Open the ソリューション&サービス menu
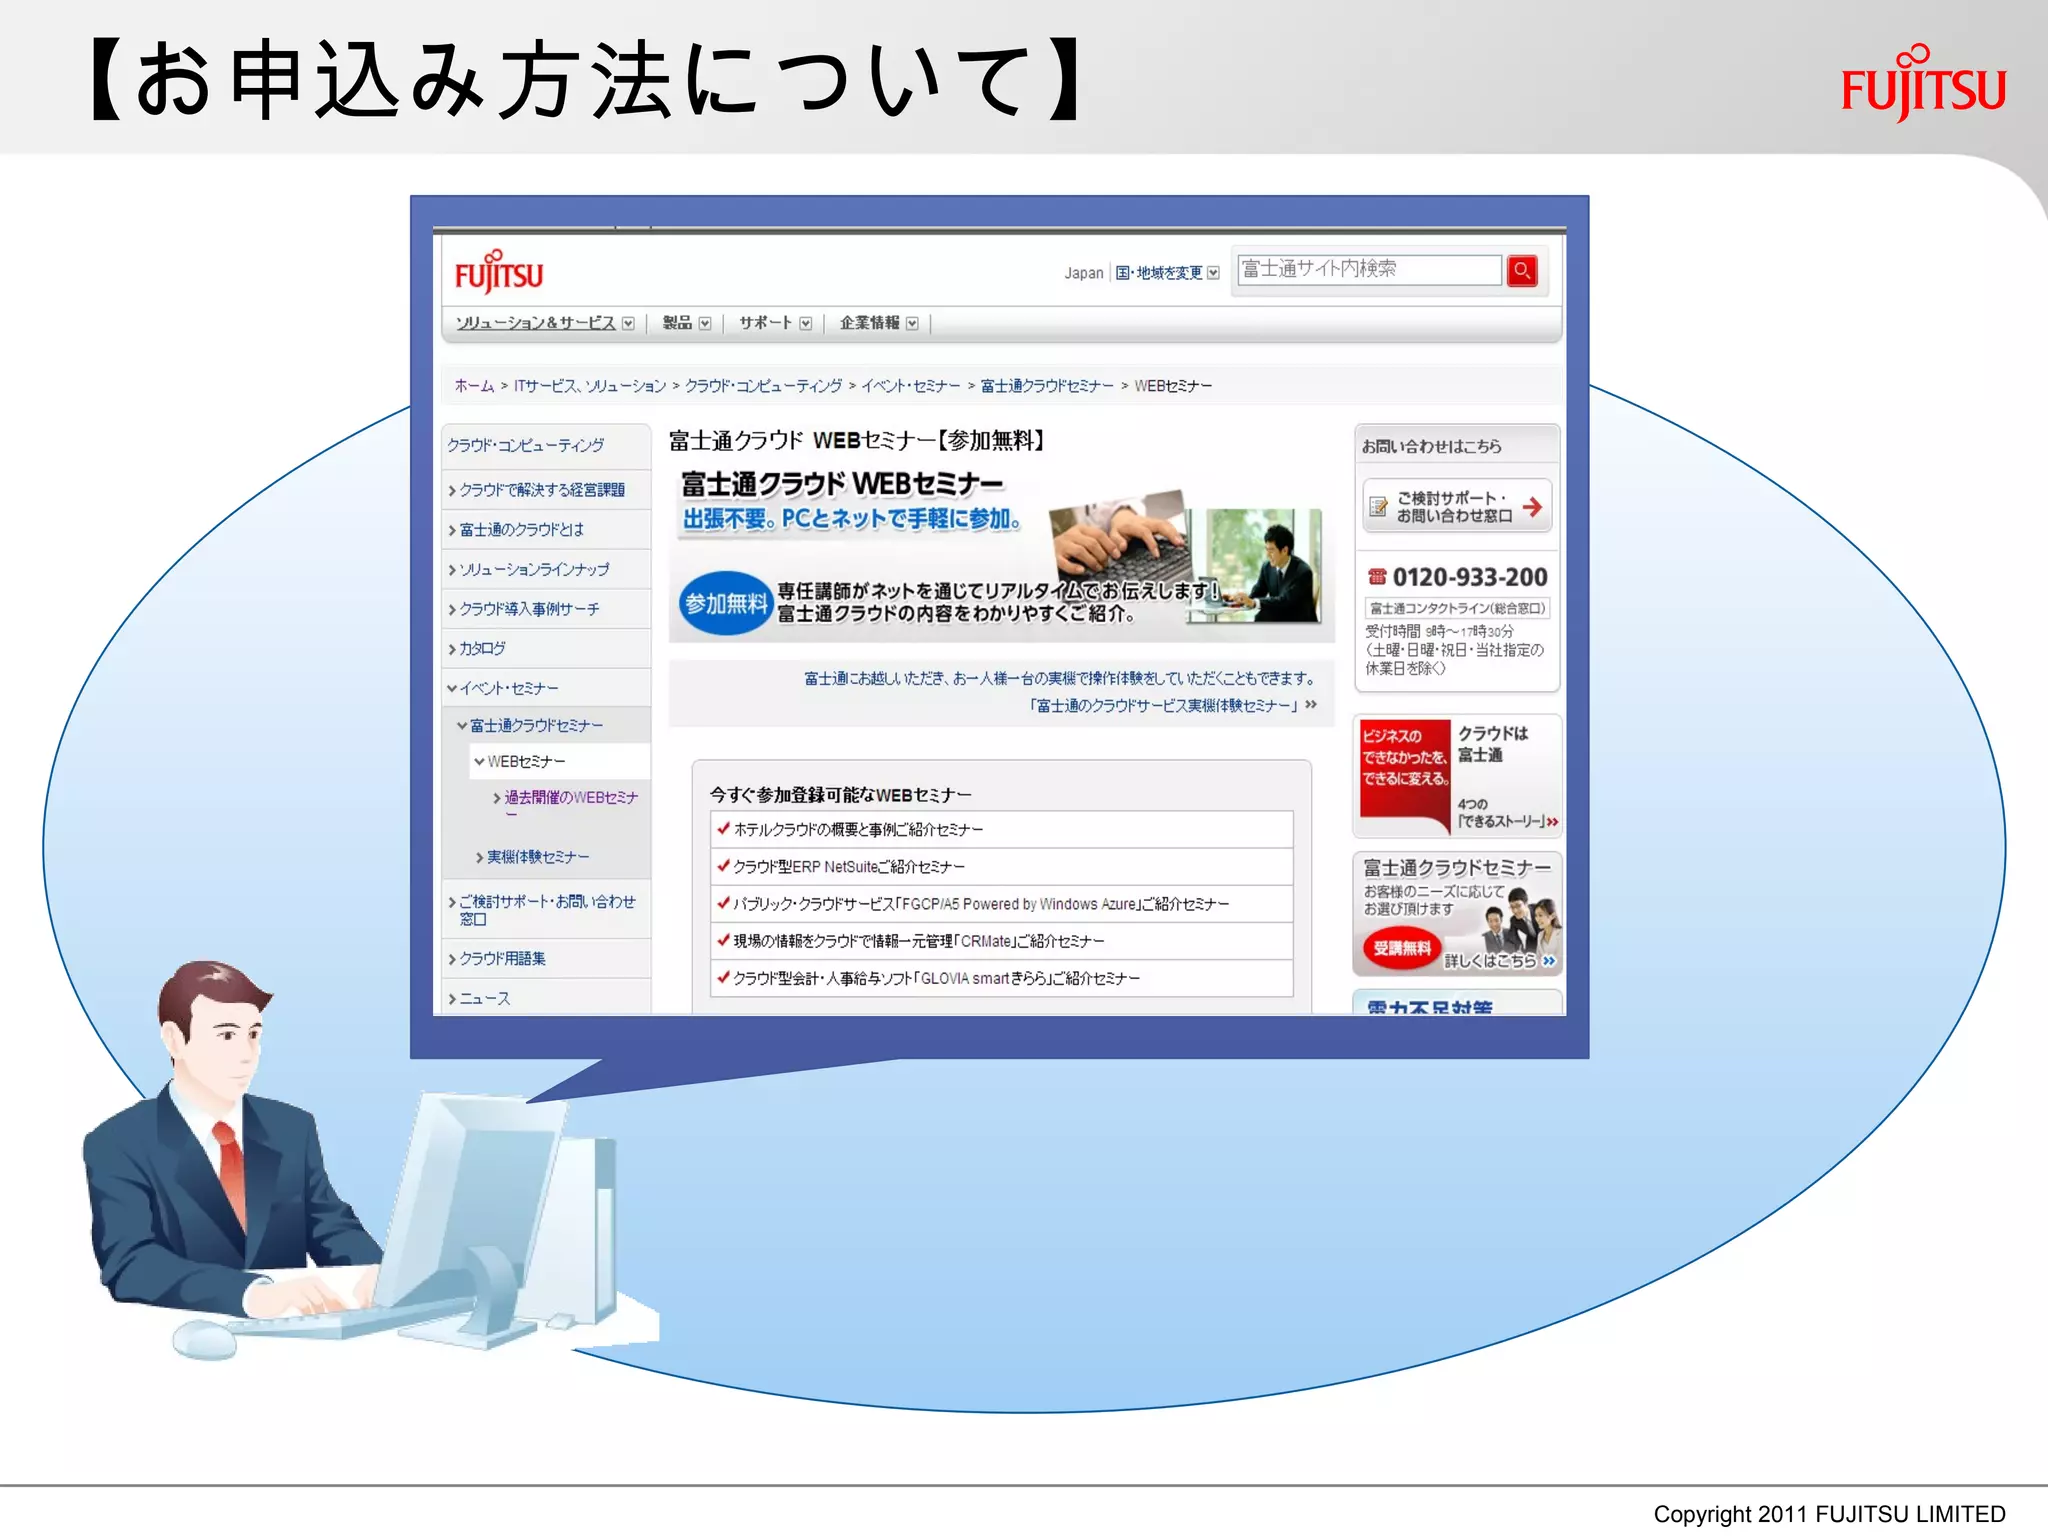The width and height of the screenshot is (2048, 1536). tap(536, 323)
